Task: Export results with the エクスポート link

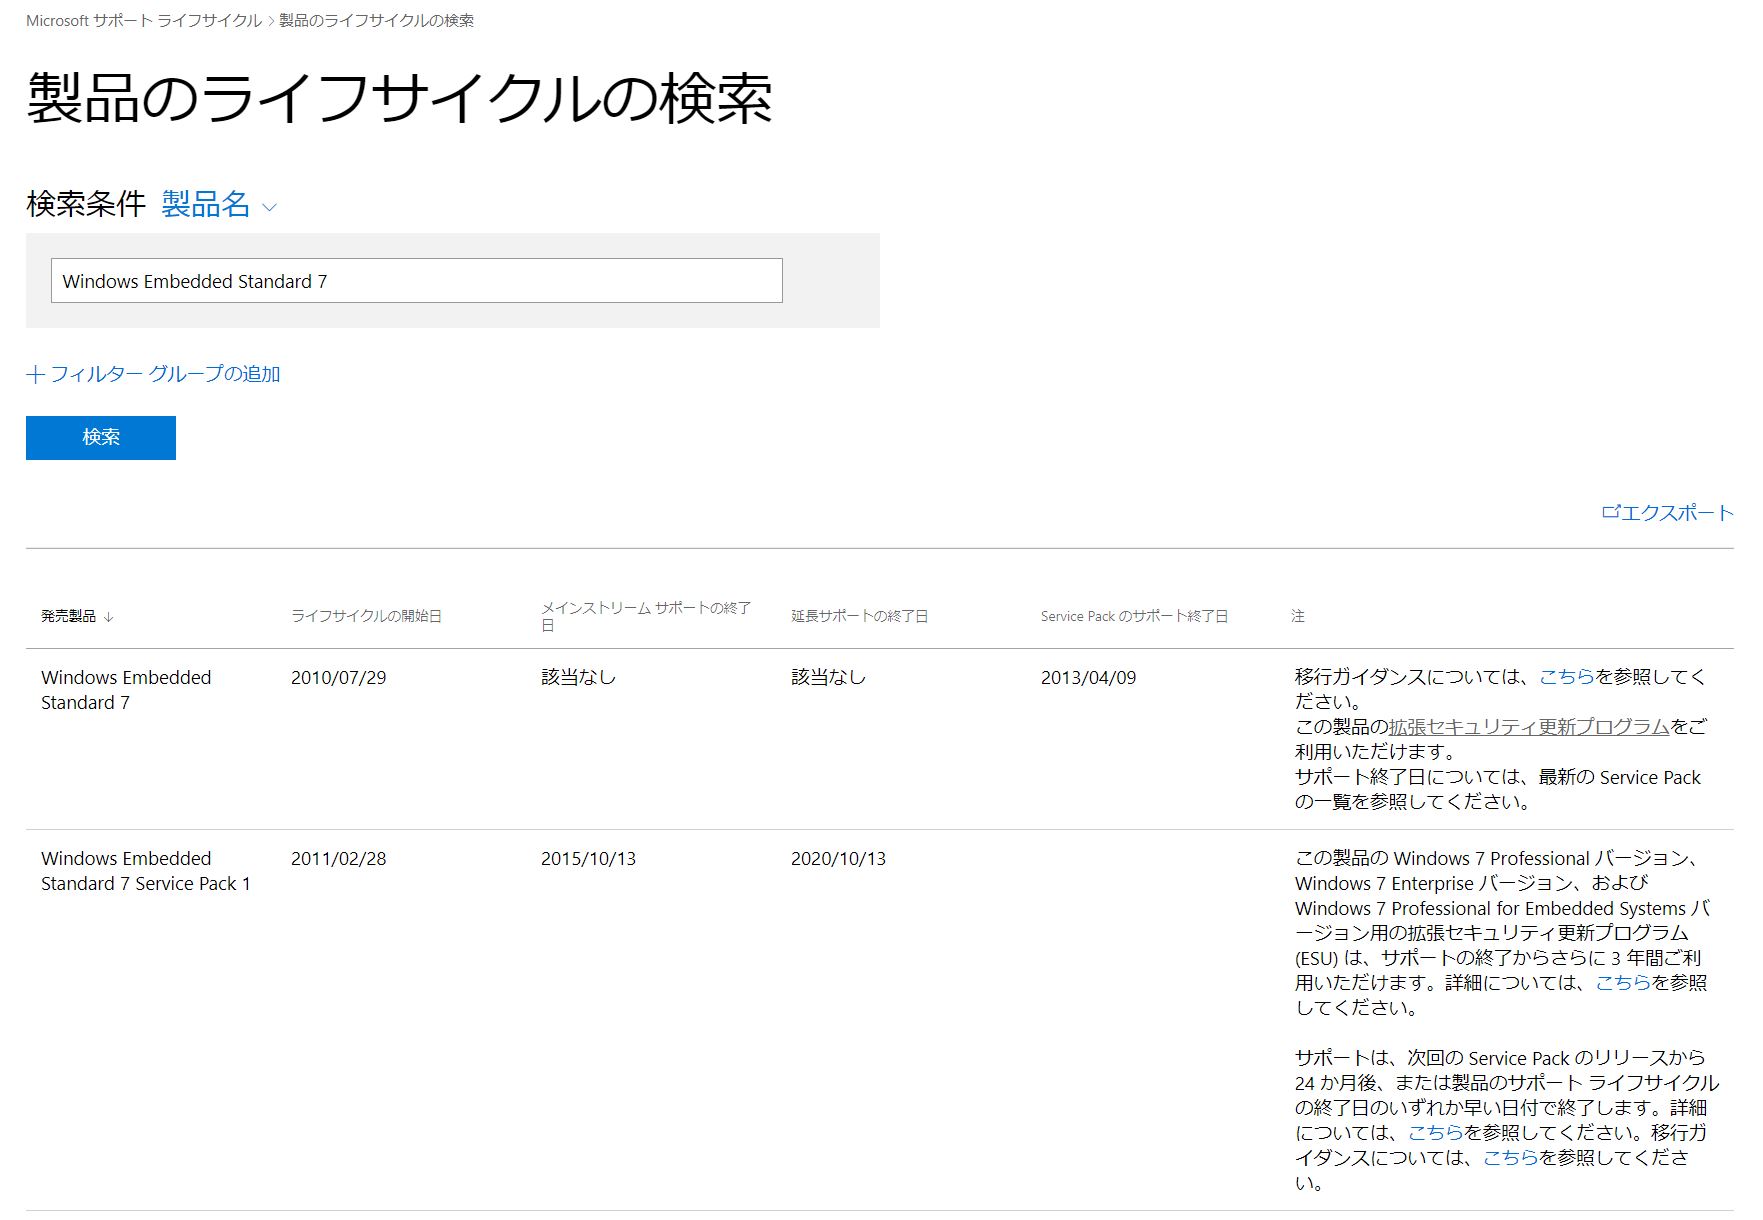Action: coord(1667,513)
